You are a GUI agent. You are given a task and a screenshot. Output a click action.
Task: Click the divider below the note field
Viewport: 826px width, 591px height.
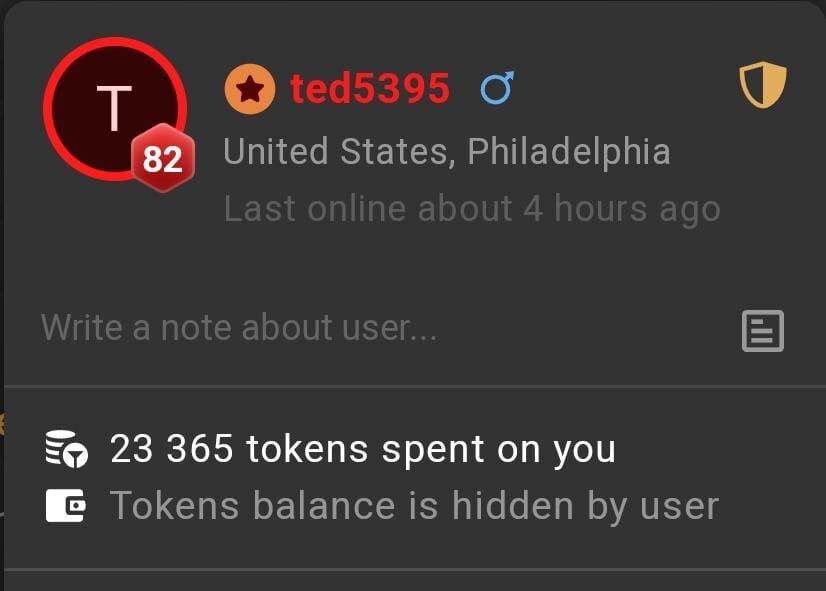[415, 387]
